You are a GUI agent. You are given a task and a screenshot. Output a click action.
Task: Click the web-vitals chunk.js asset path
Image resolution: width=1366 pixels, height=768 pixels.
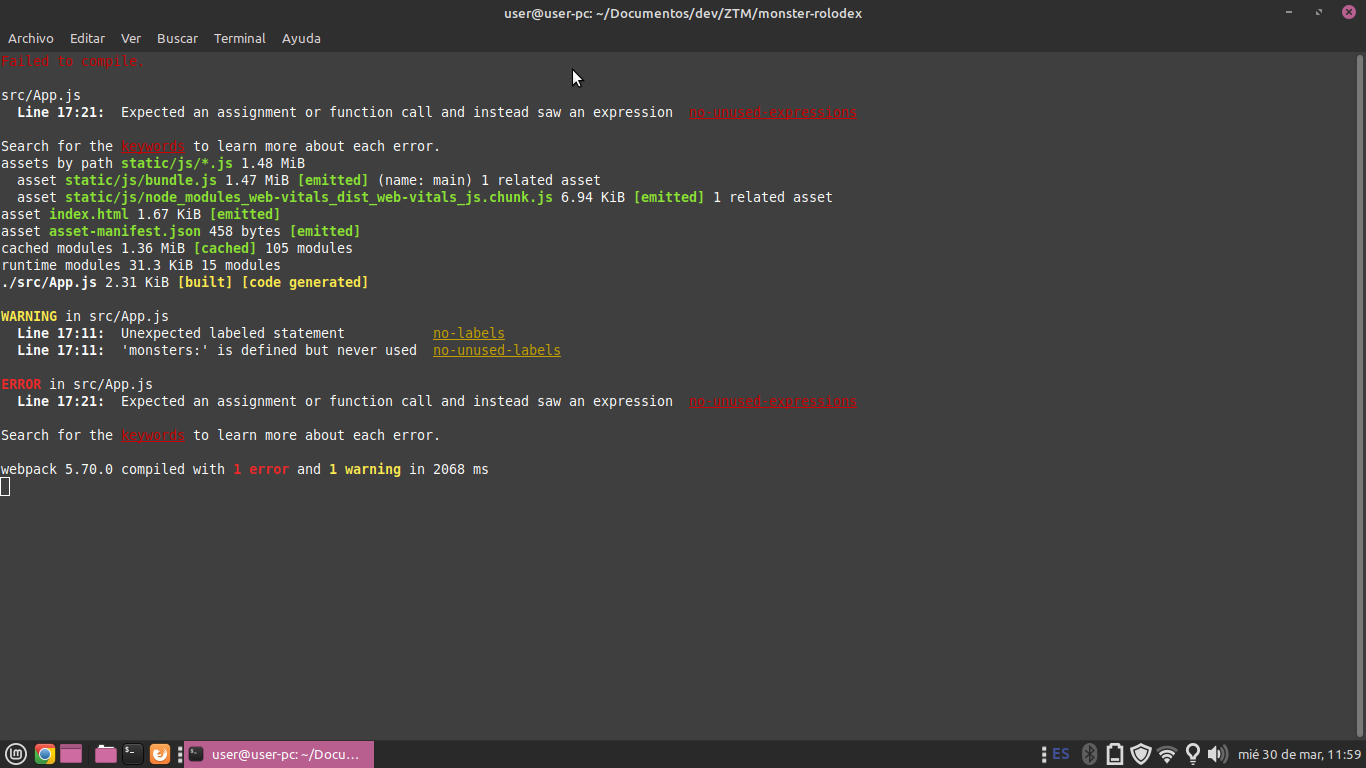point(309,197)
